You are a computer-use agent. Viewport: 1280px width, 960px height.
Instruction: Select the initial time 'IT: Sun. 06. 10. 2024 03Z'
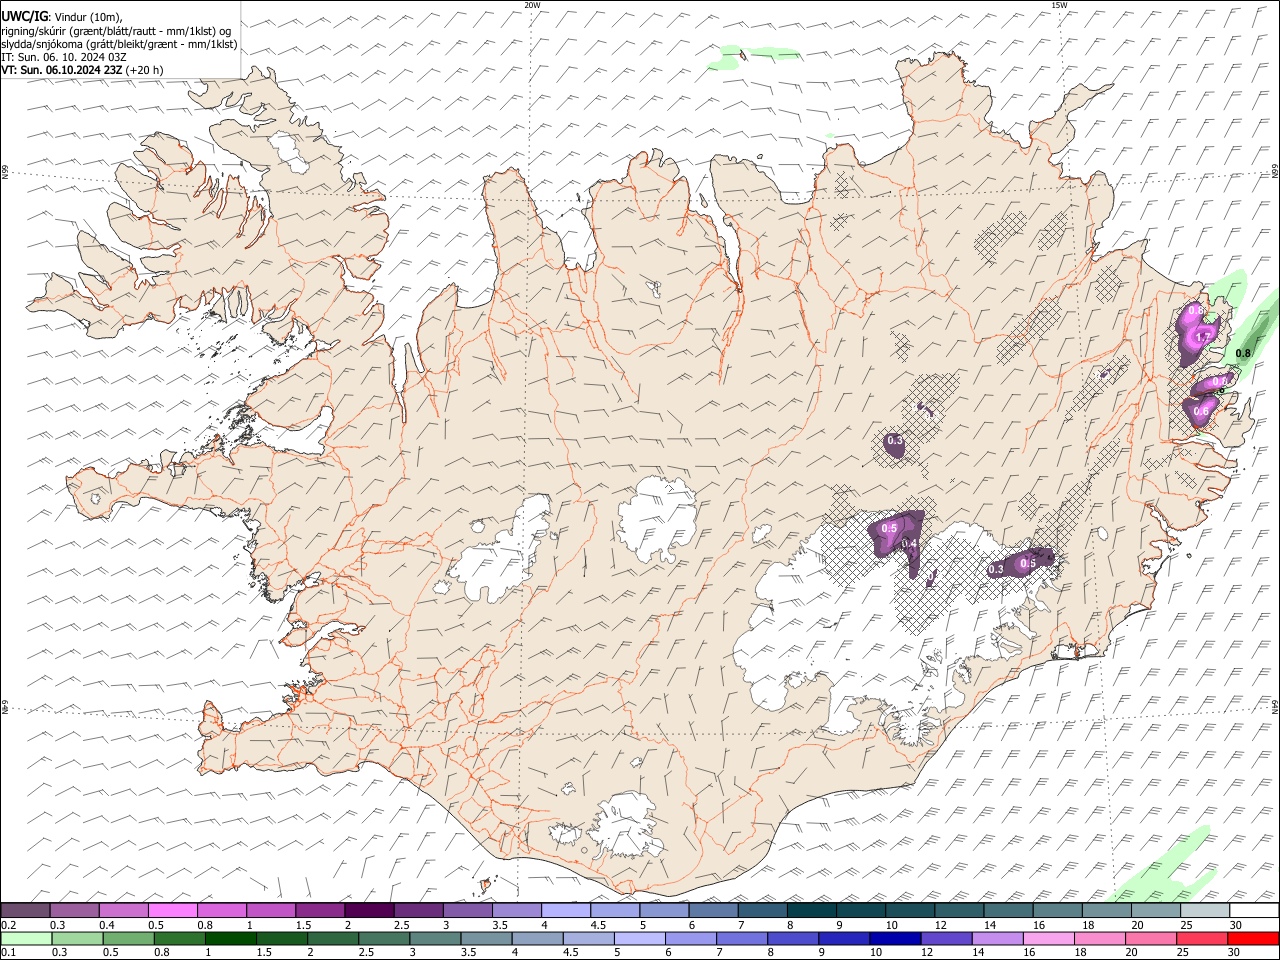tap(64, 57)
